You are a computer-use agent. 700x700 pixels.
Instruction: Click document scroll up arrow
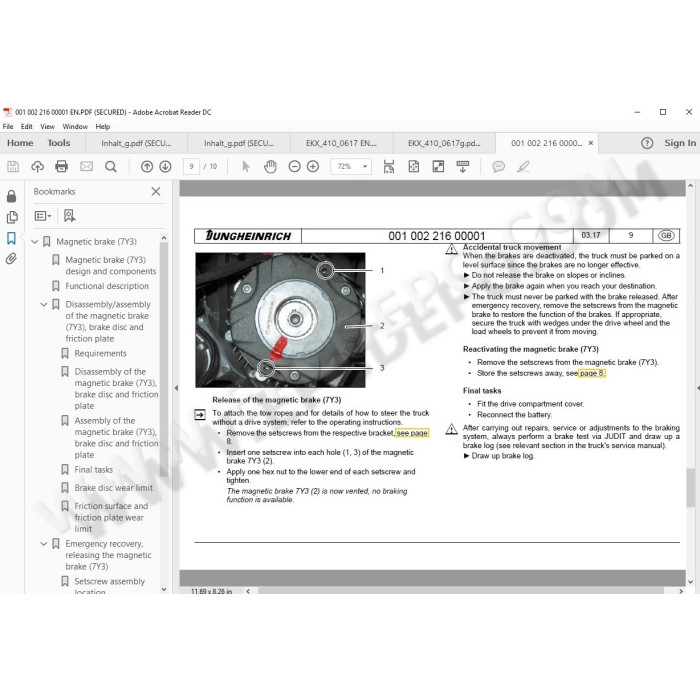690,185
